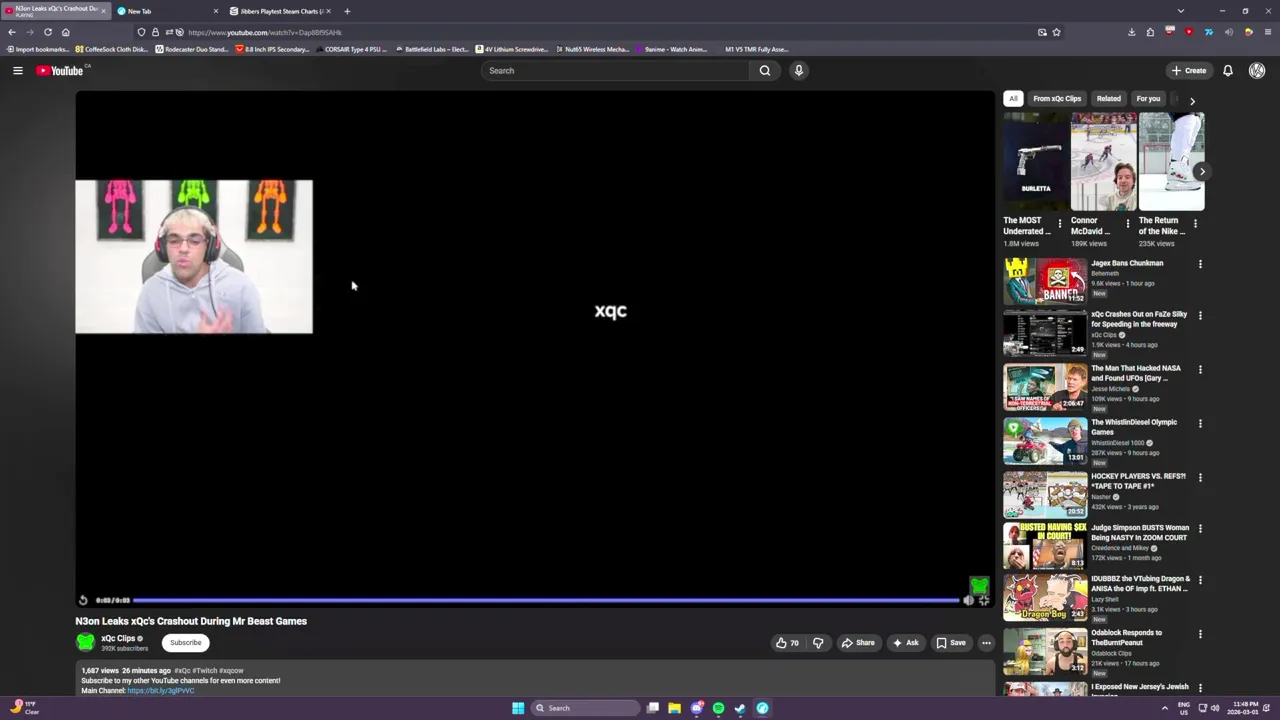This screenshot has height=720, width=1280.
Task: Show more filter chips with right arrow
Action: coord(1192,100)
